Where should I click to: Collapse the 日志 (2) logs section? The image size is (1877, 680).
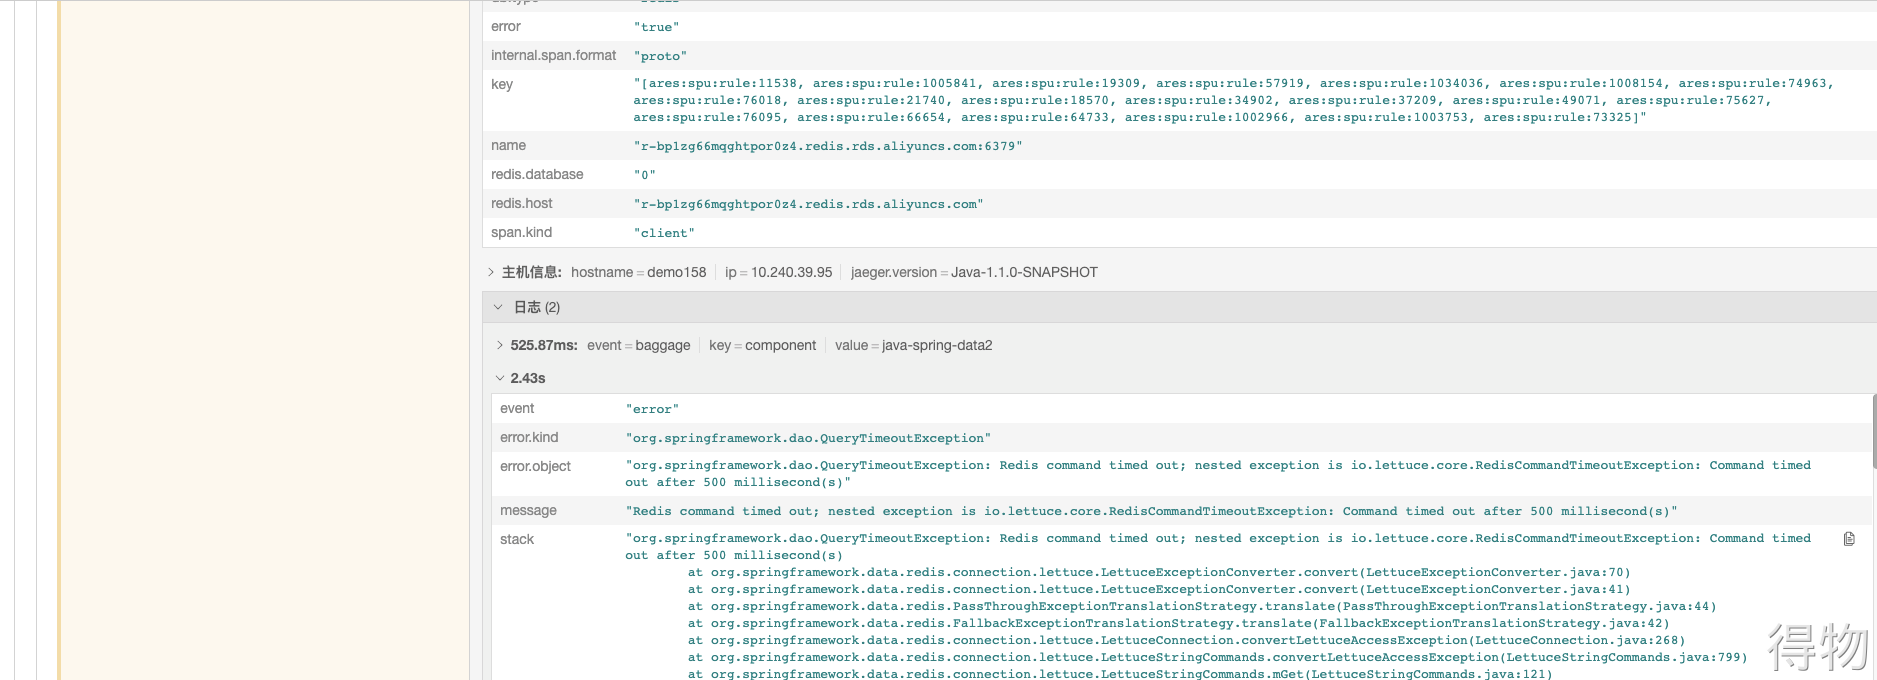pyautogui.click(x=498, y=307)
